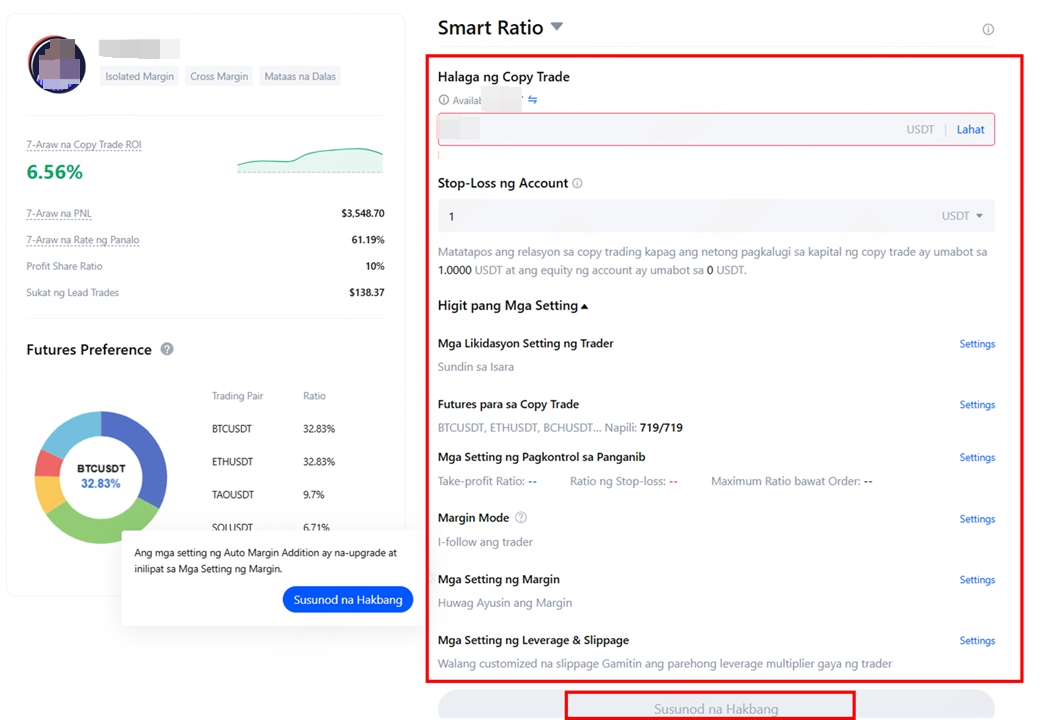Click info icon beside Stop-Loss ng Account
The image size is (1058, 720).
[577, 184]
